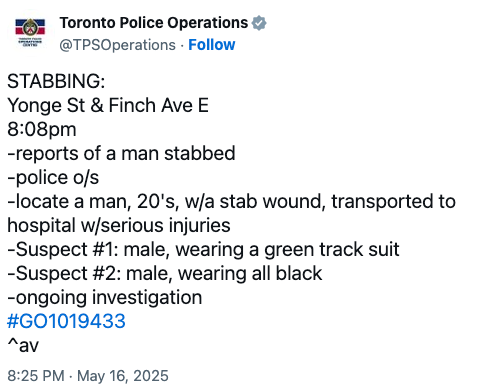Click the STABBING: heading text

point(56,81)
